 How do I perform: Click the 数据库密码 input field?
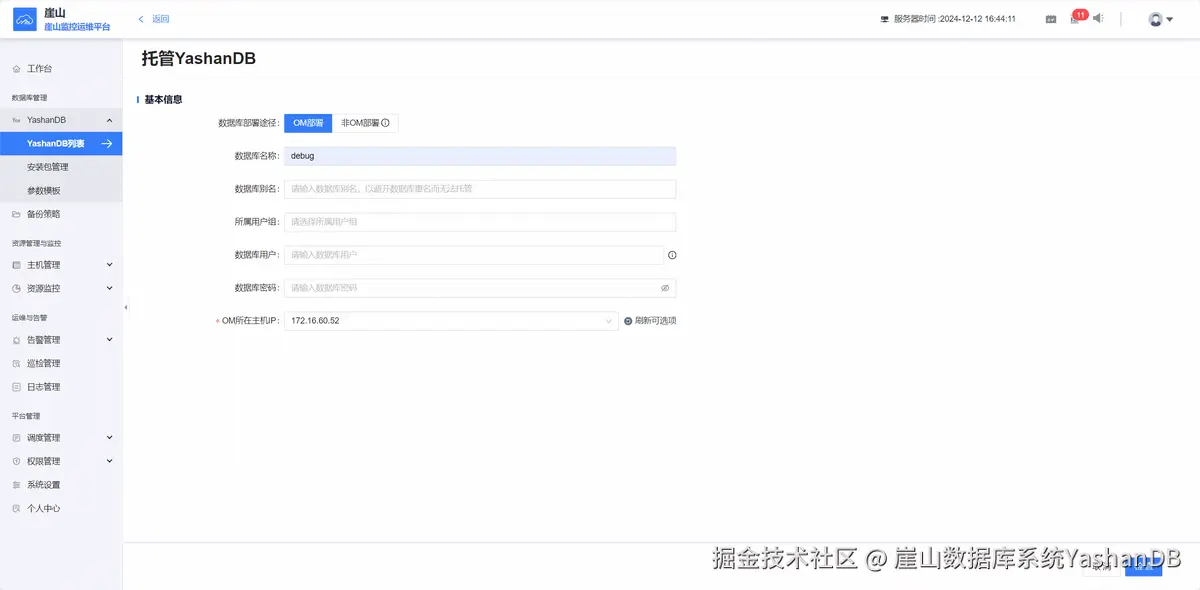[x=480, y=288]
